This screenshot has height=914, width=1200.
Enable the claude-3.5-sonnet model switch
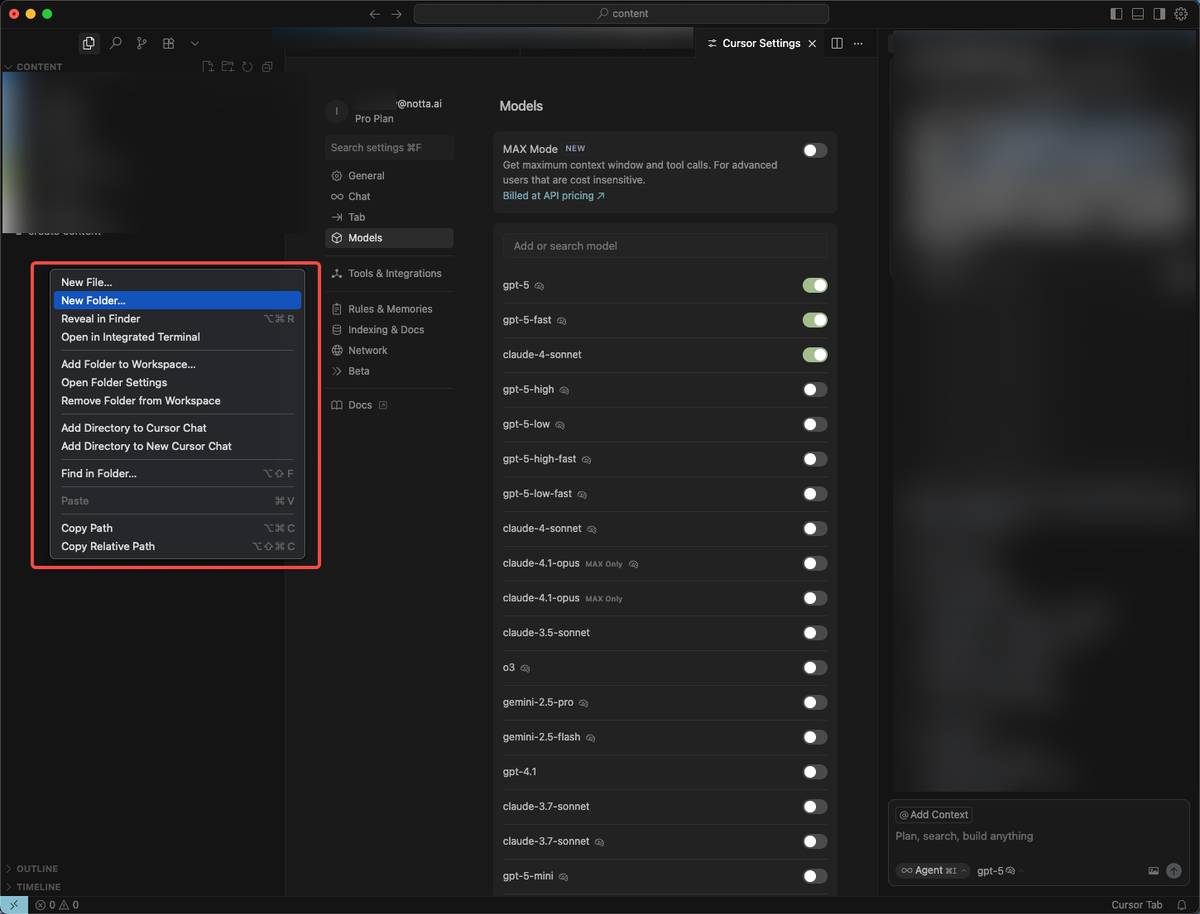(x=815, y=633)
